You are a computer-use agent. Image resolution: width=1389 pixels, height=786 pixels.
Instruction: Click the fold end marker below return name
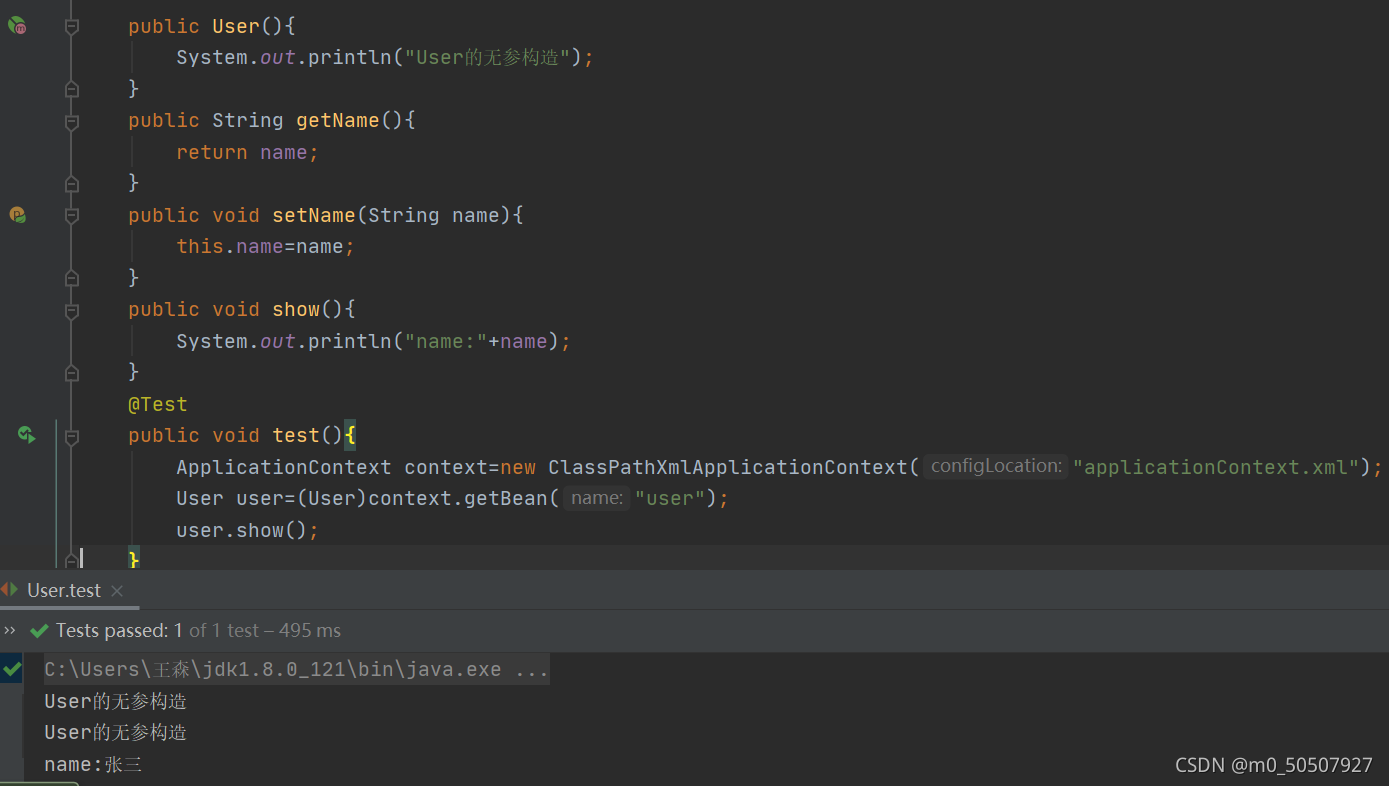[x=72, y=184]
